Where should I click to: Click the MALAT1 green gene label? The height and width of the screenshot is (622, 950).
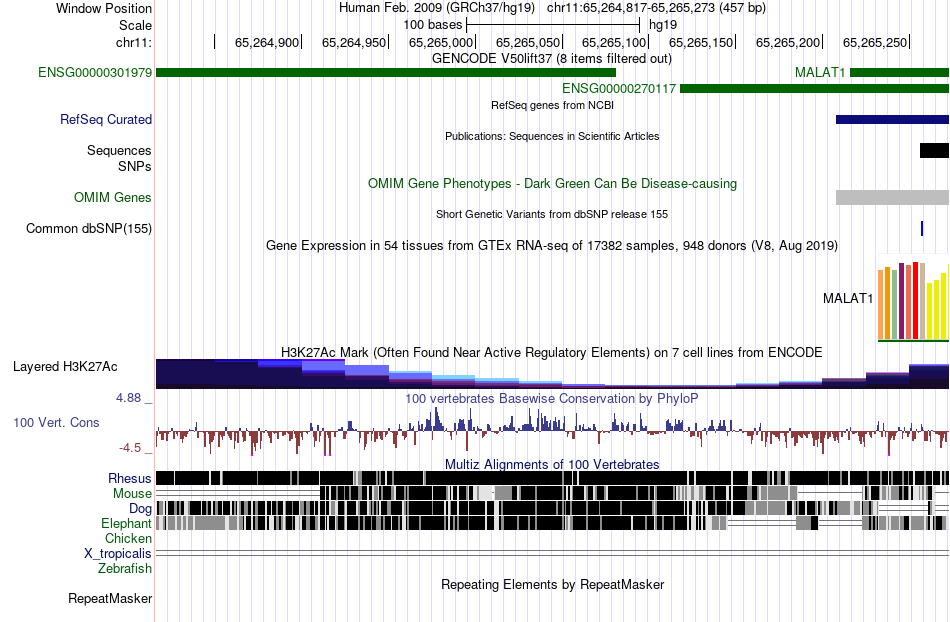click(x=820, y=73)
